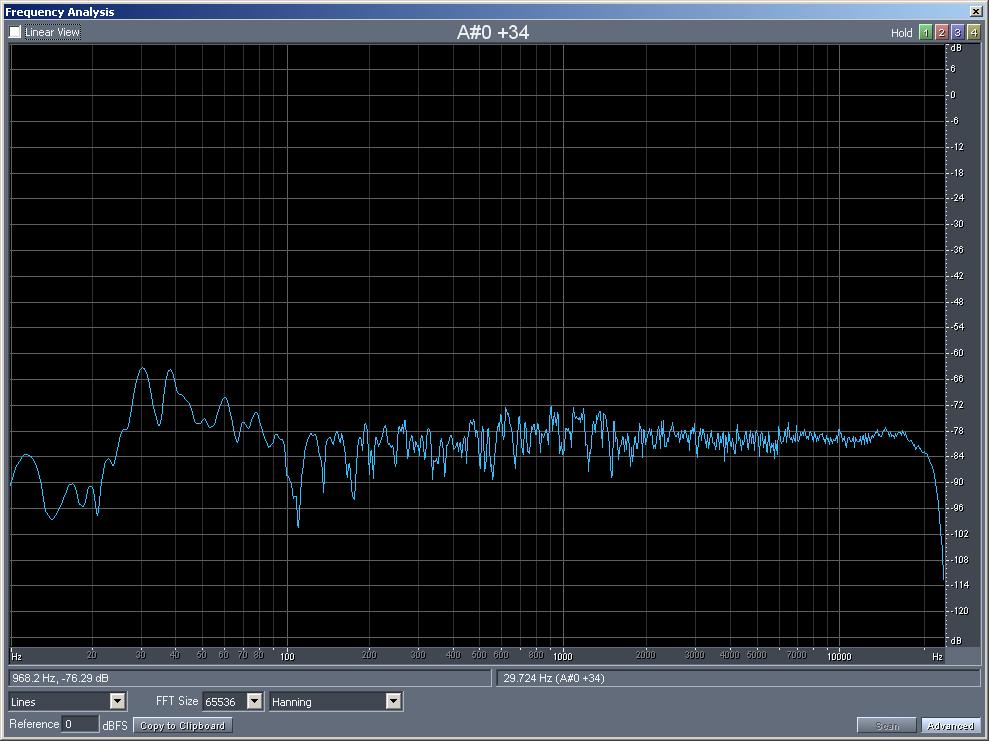Click the Copy to Clipboard button
The height and width of the screenshot is (741, 989).
(x=182, y=725)
